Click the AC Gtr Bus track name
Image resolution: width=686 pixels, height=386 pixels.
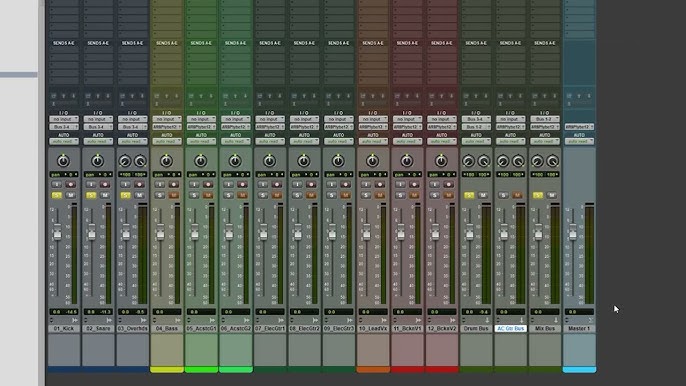point(510,328)
